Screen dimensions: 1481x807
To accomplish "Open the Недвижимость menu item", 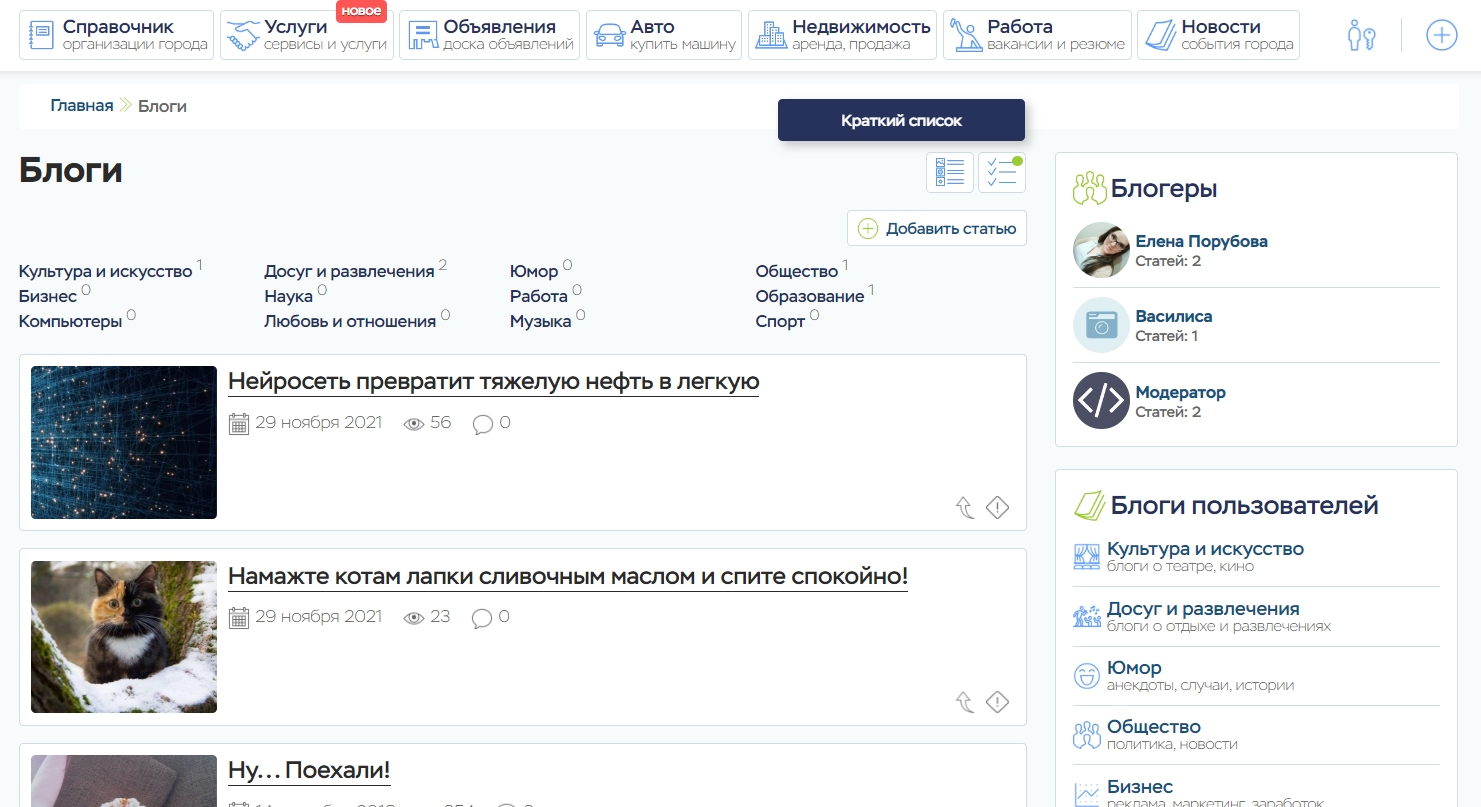I will click(842, 36).
